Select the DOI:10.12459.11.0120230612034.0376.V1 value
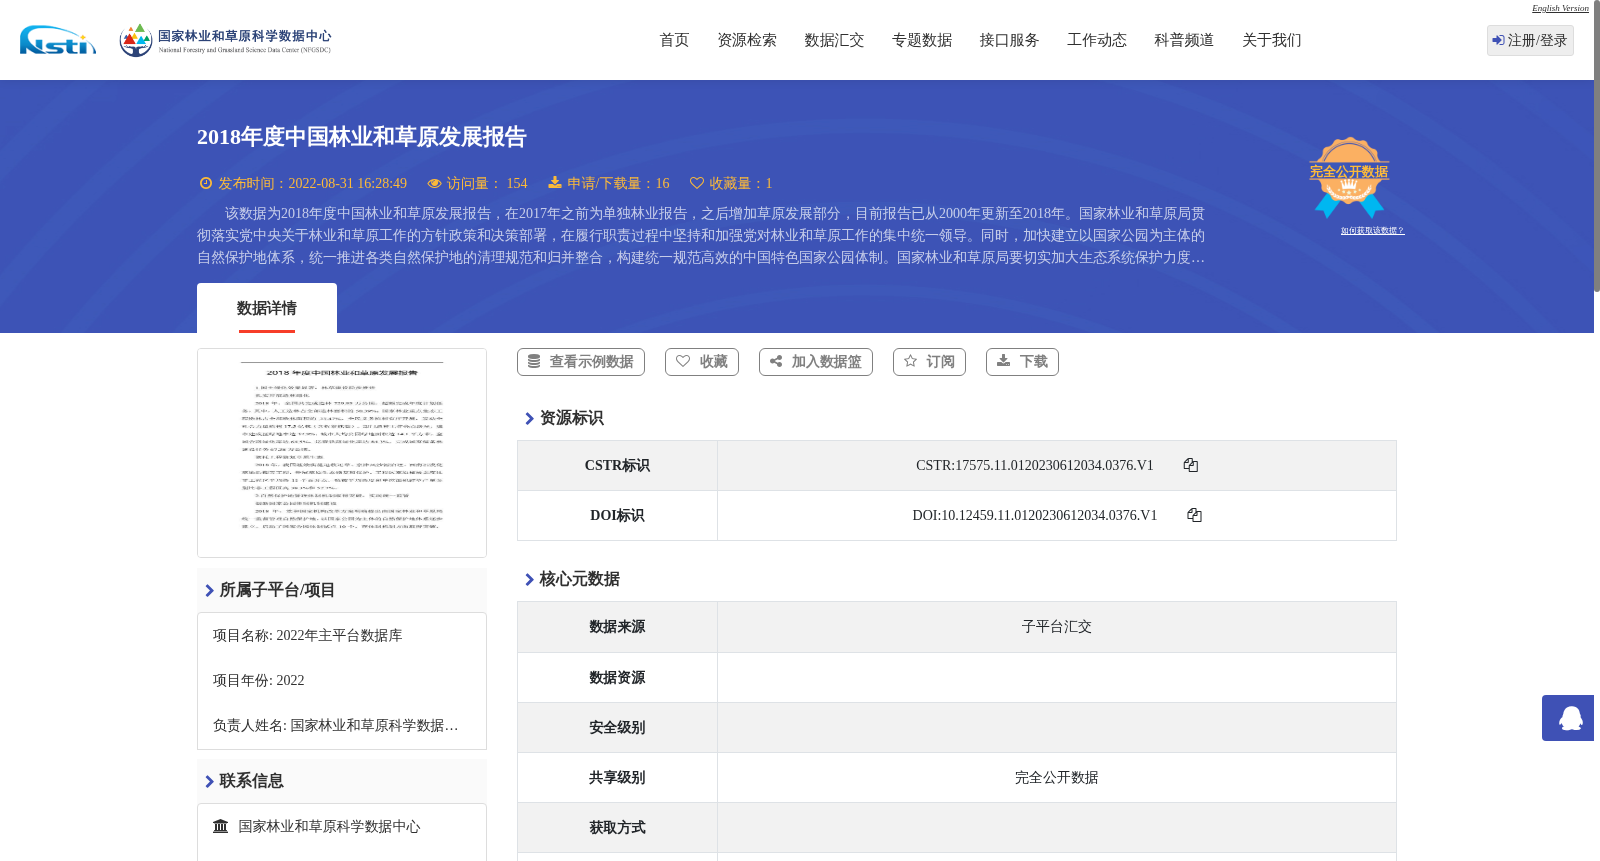 tap(1035, 515)
